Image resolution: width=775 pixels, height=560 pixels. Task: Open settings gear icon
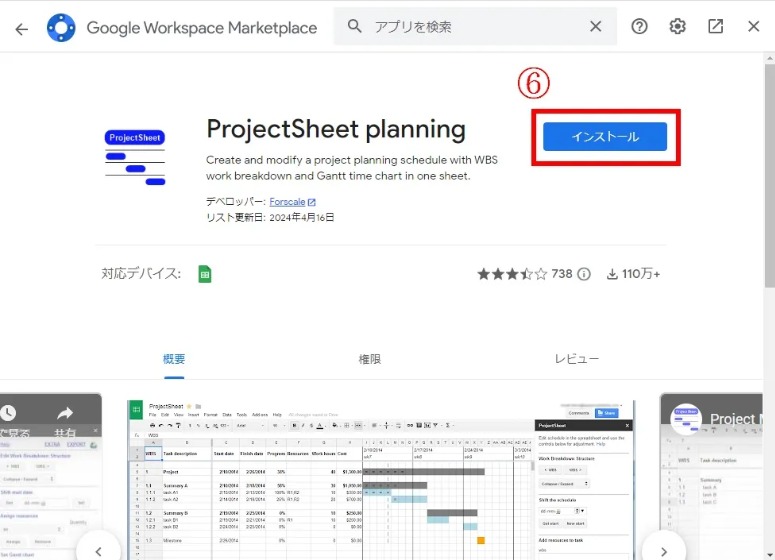point(677,26)
